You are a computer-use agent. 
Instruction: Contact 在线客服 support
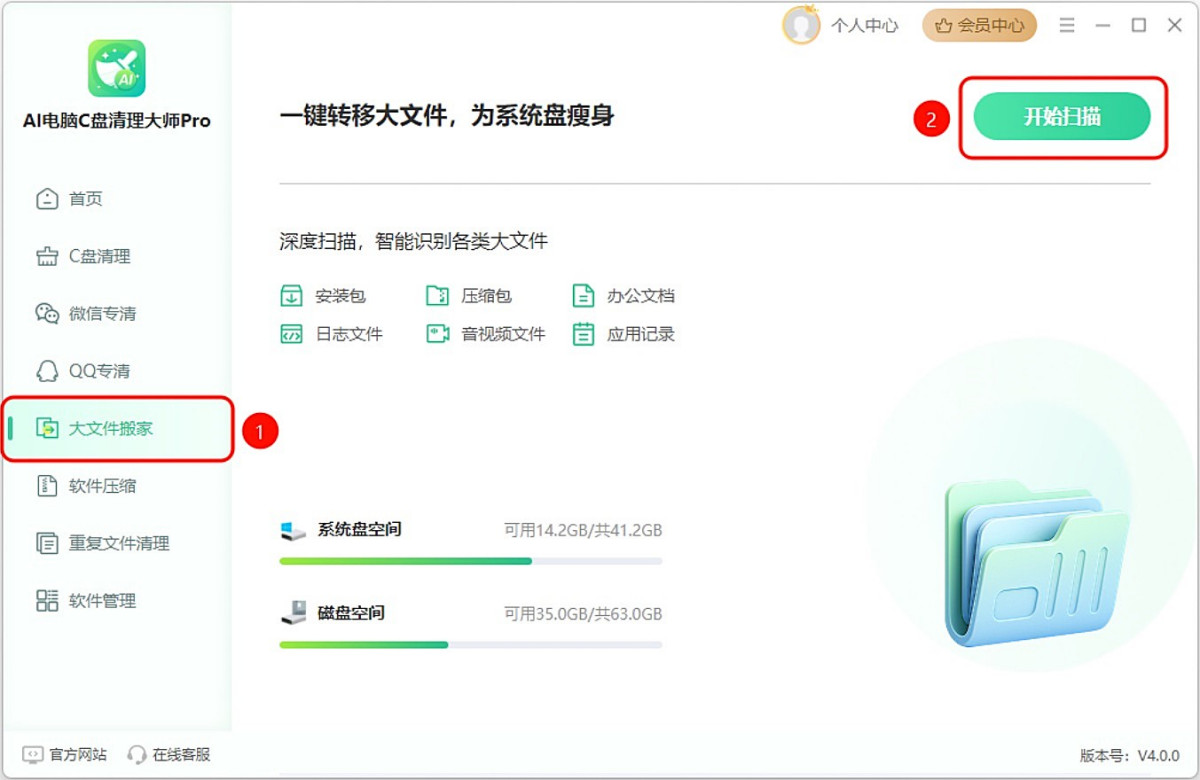(x=169, y=754)
